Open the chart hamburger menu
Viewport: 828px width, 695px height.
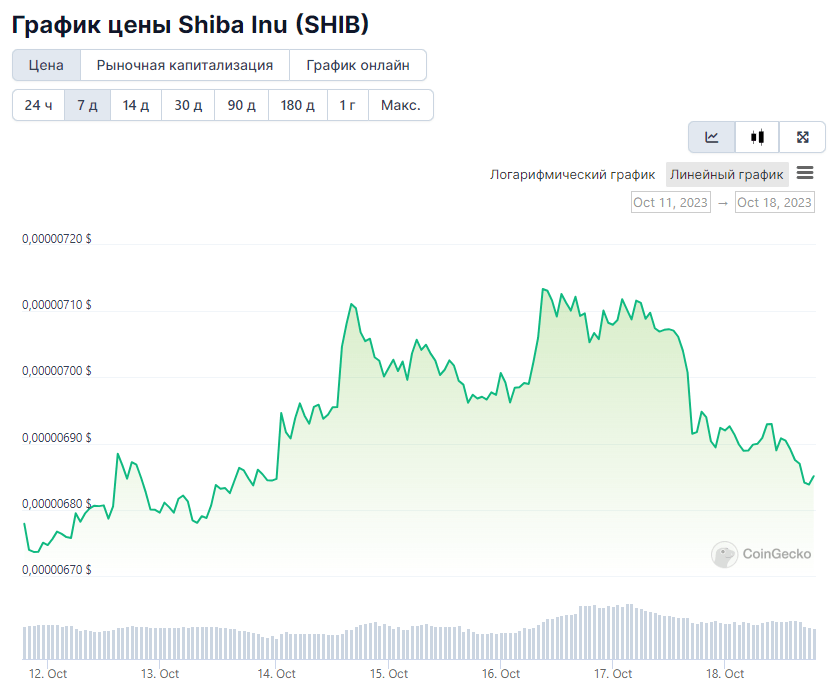point(805,173)
